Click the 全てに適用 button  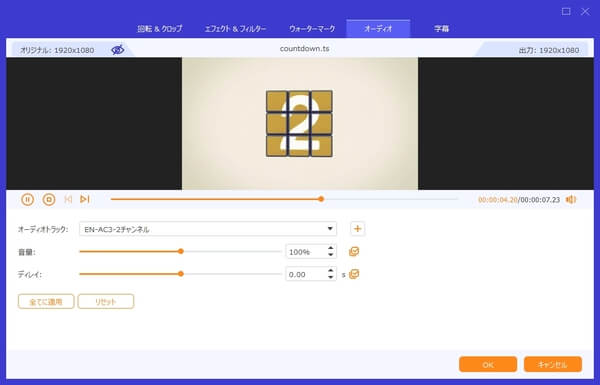pos(46,302)
